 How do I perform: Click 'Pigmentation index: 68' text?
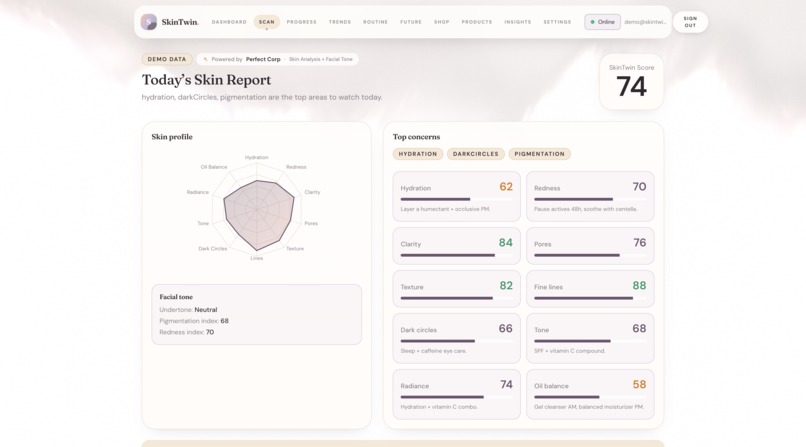coord(194,321)
